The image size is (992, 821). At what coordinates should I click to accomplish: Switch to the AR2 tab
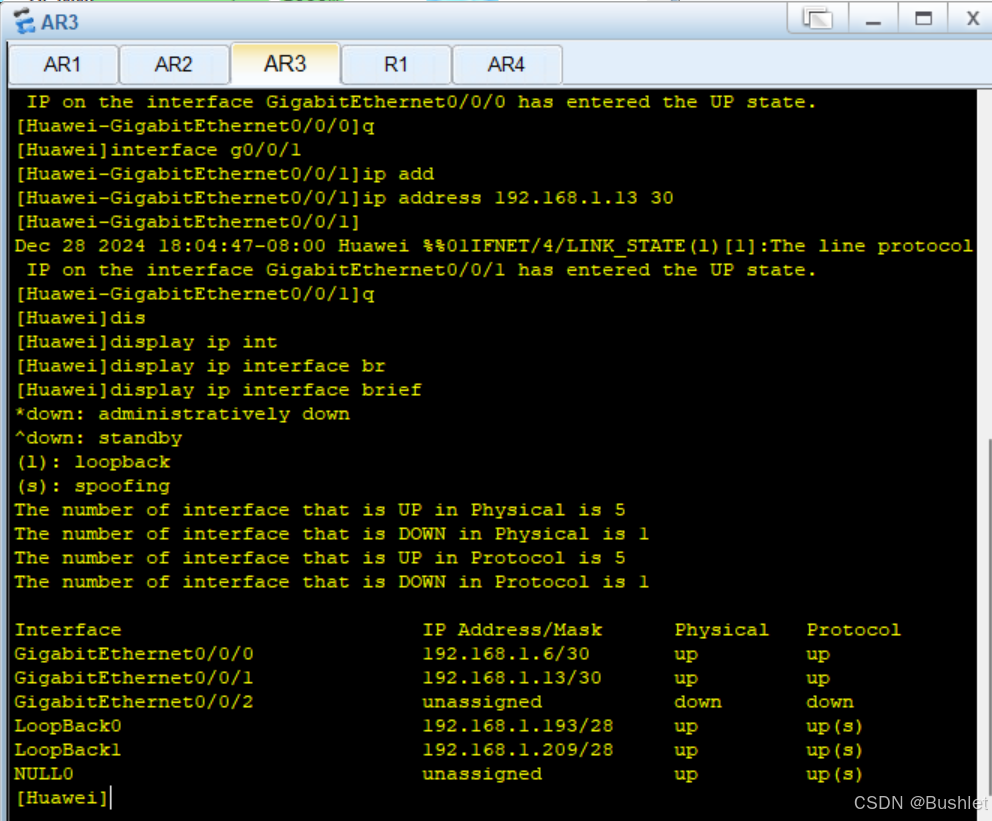pos(173,65)
